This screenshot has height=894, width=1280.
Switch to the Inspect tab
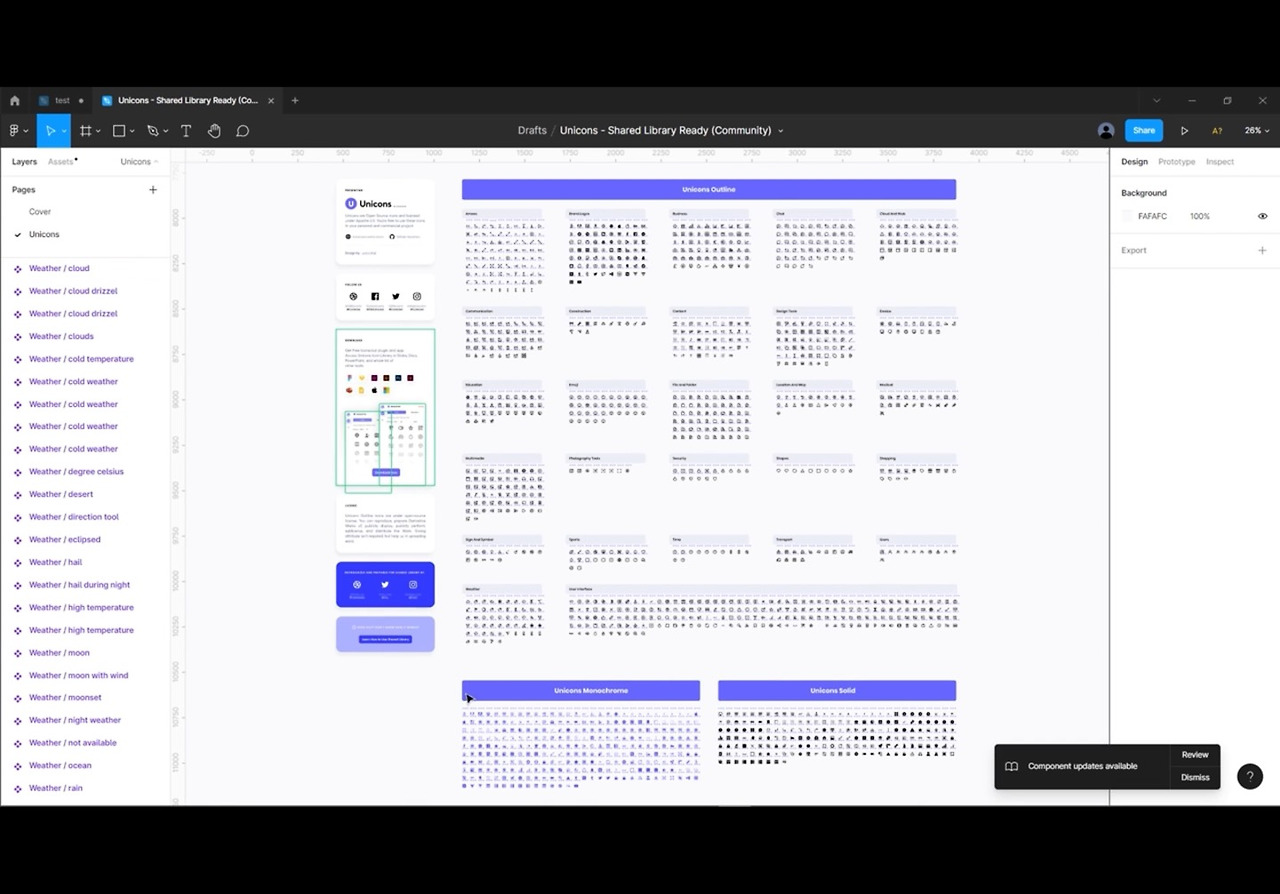coord(1219,162)
